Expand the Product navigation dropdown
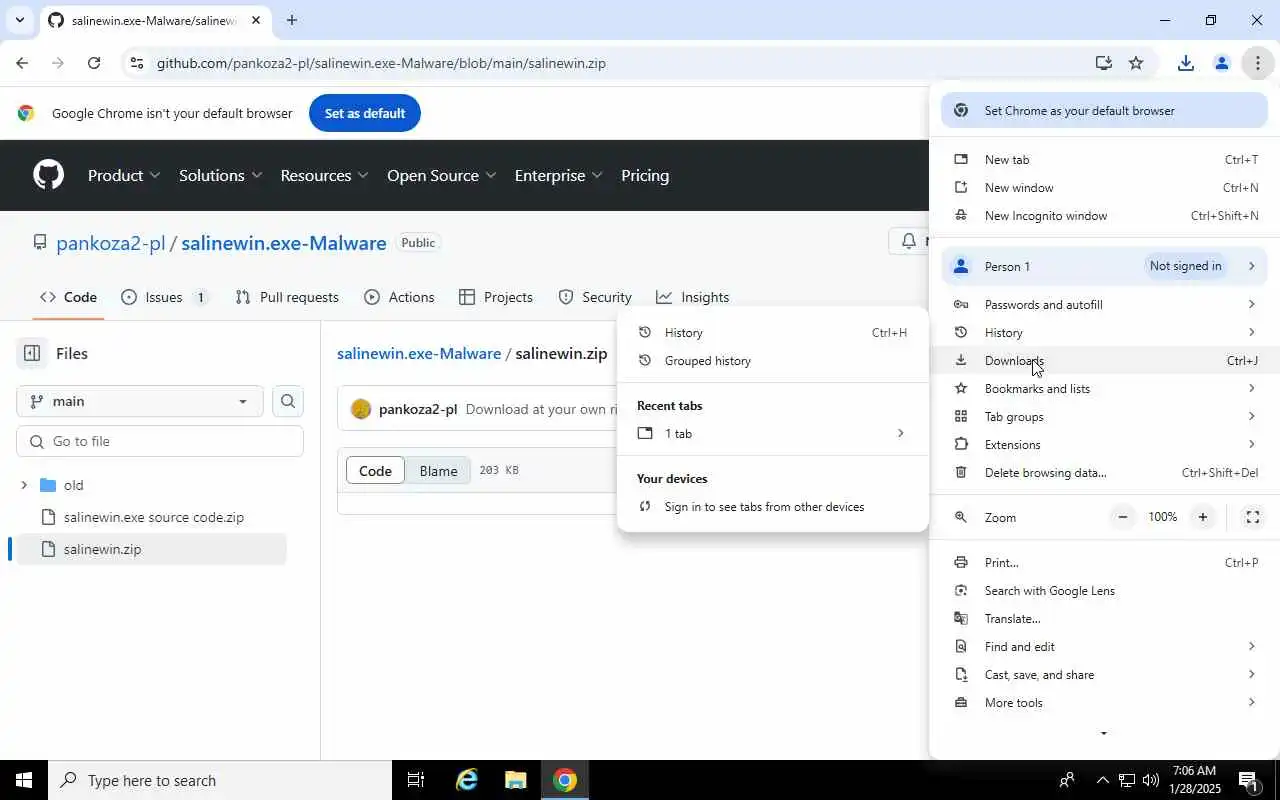This screenshot has width=1280, height=800. click(124, 175)
